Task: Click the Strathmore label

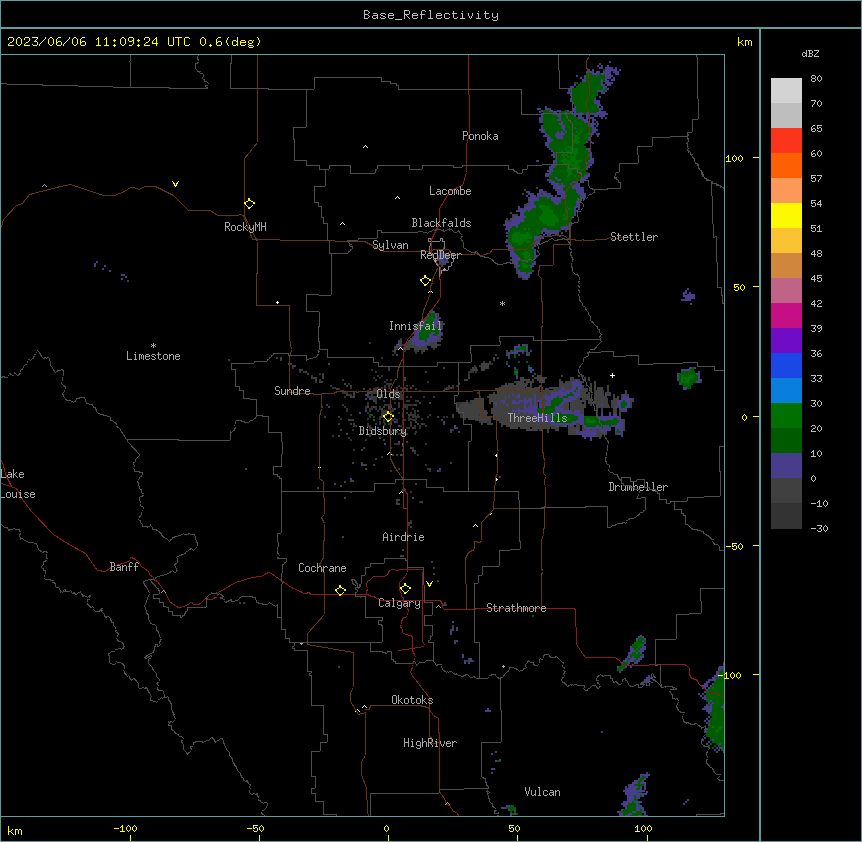Action: click(x=516, y=608)
